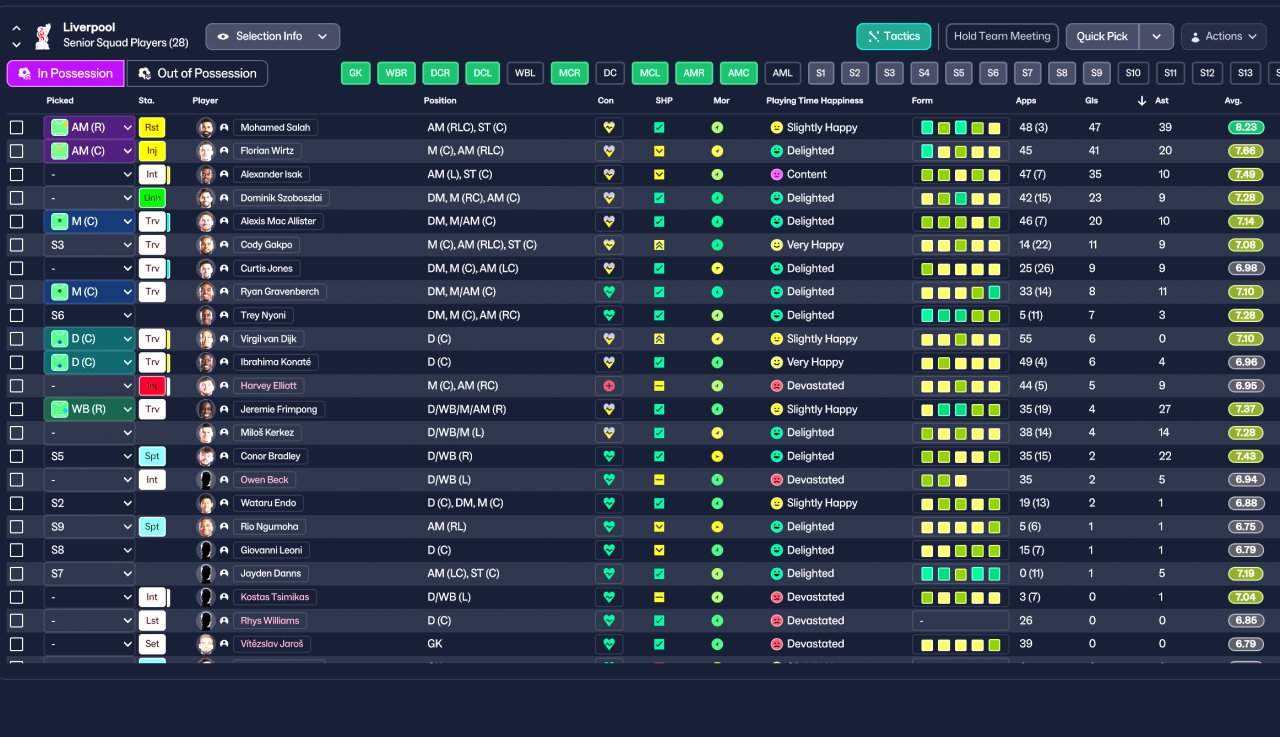
Task: Click the devastated face icon for Harvey Elliott
Action: click(776, 386)
